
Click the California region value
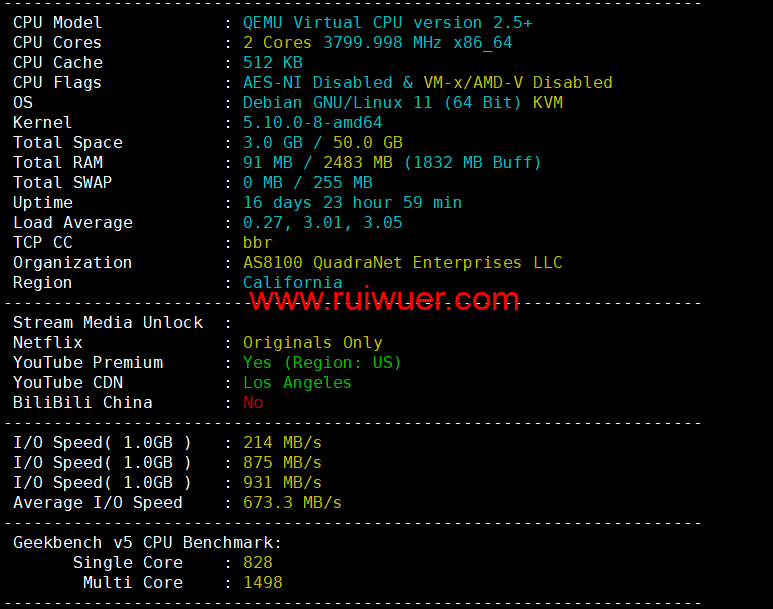pos(292,283)
